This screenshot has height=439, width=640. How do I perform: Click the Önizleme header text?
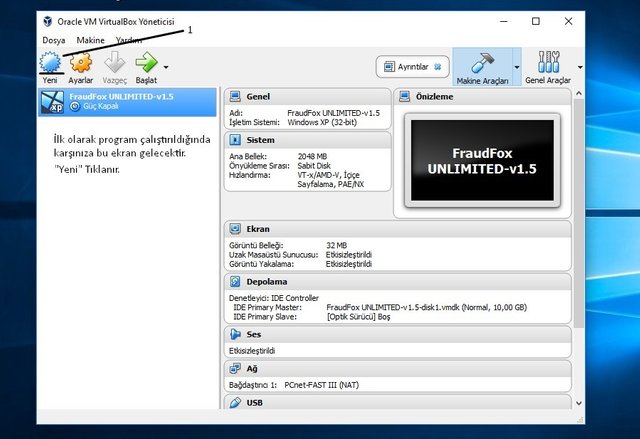(x=434, y=97)
